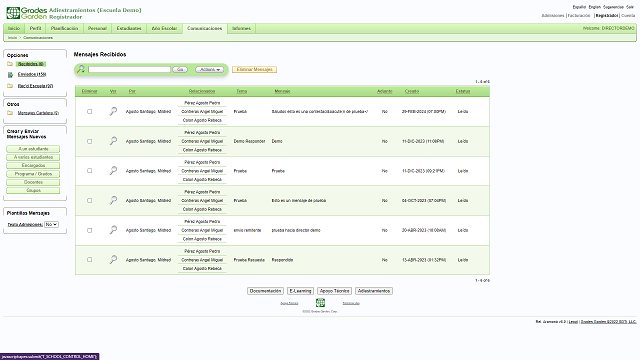Open the Informes tab
Viewport: 640px width, 360px height.
(x=241, y=28)
